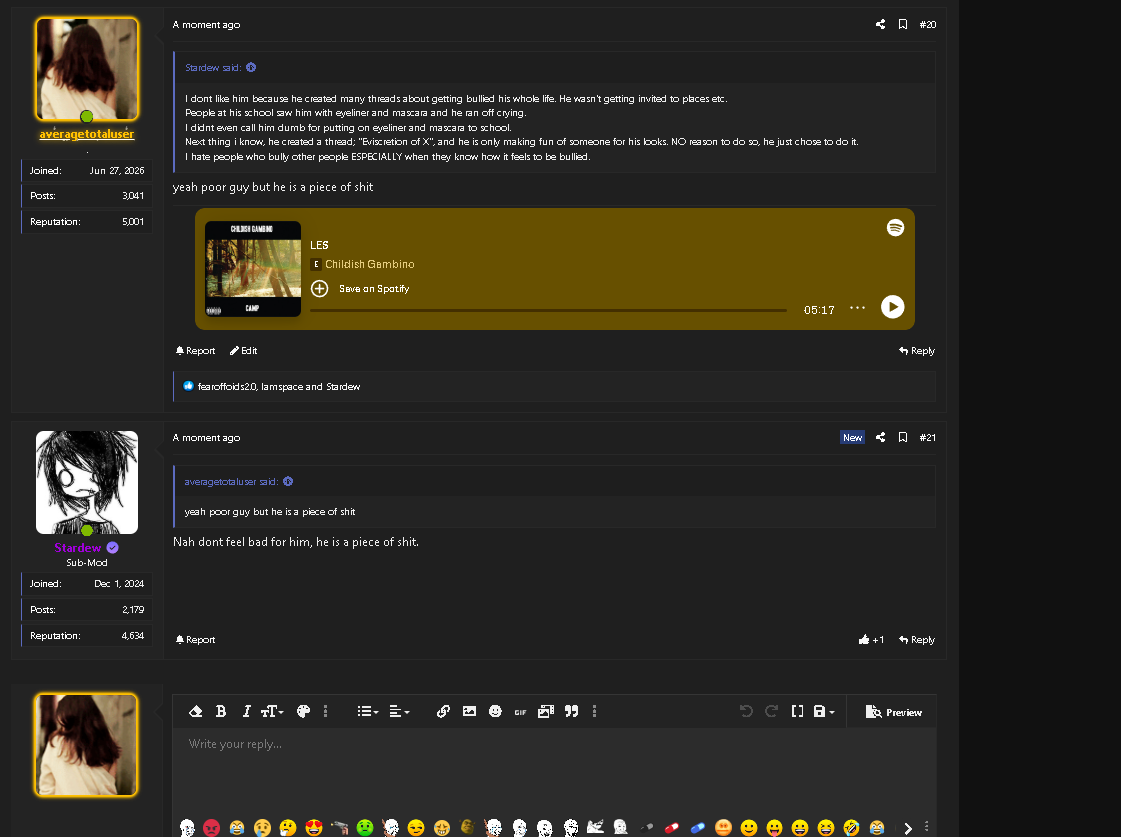The width and height of the screenshot is (1121, 837).
Task: Open the font size dropdown
Action: 272,711
